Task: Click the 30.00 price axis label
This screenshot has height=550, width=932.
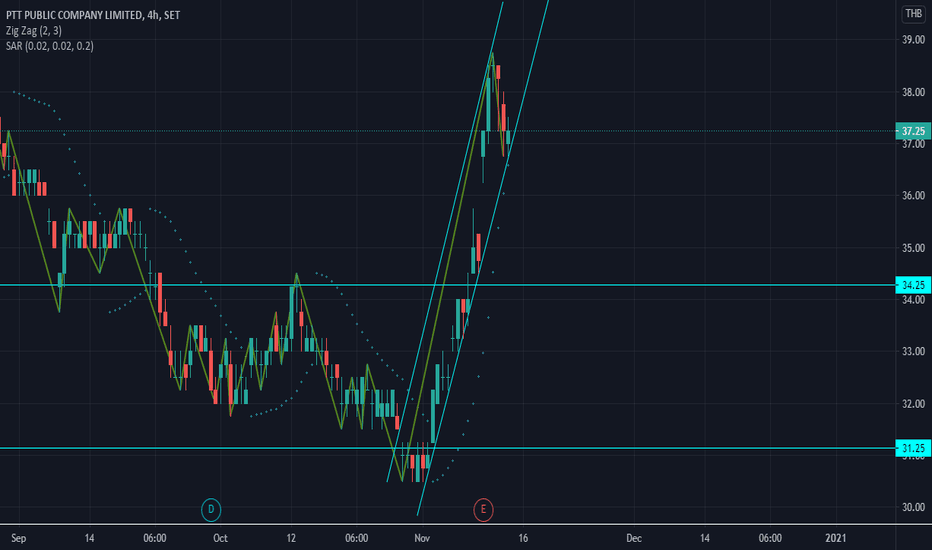Action: (913, 507)
